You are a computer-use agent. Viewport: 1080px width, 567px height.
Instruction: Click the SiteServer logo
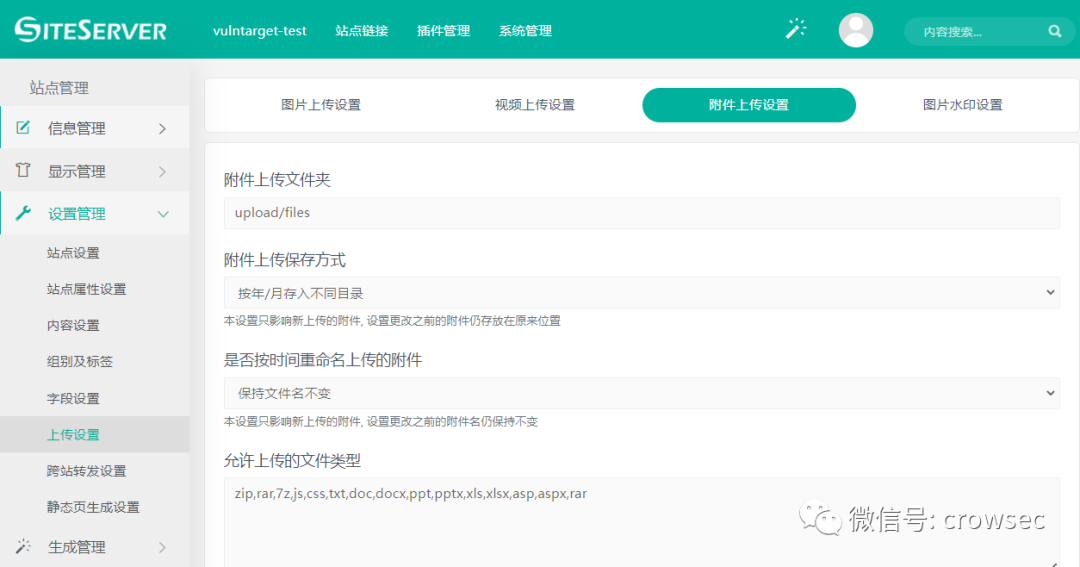click(91, 30)
